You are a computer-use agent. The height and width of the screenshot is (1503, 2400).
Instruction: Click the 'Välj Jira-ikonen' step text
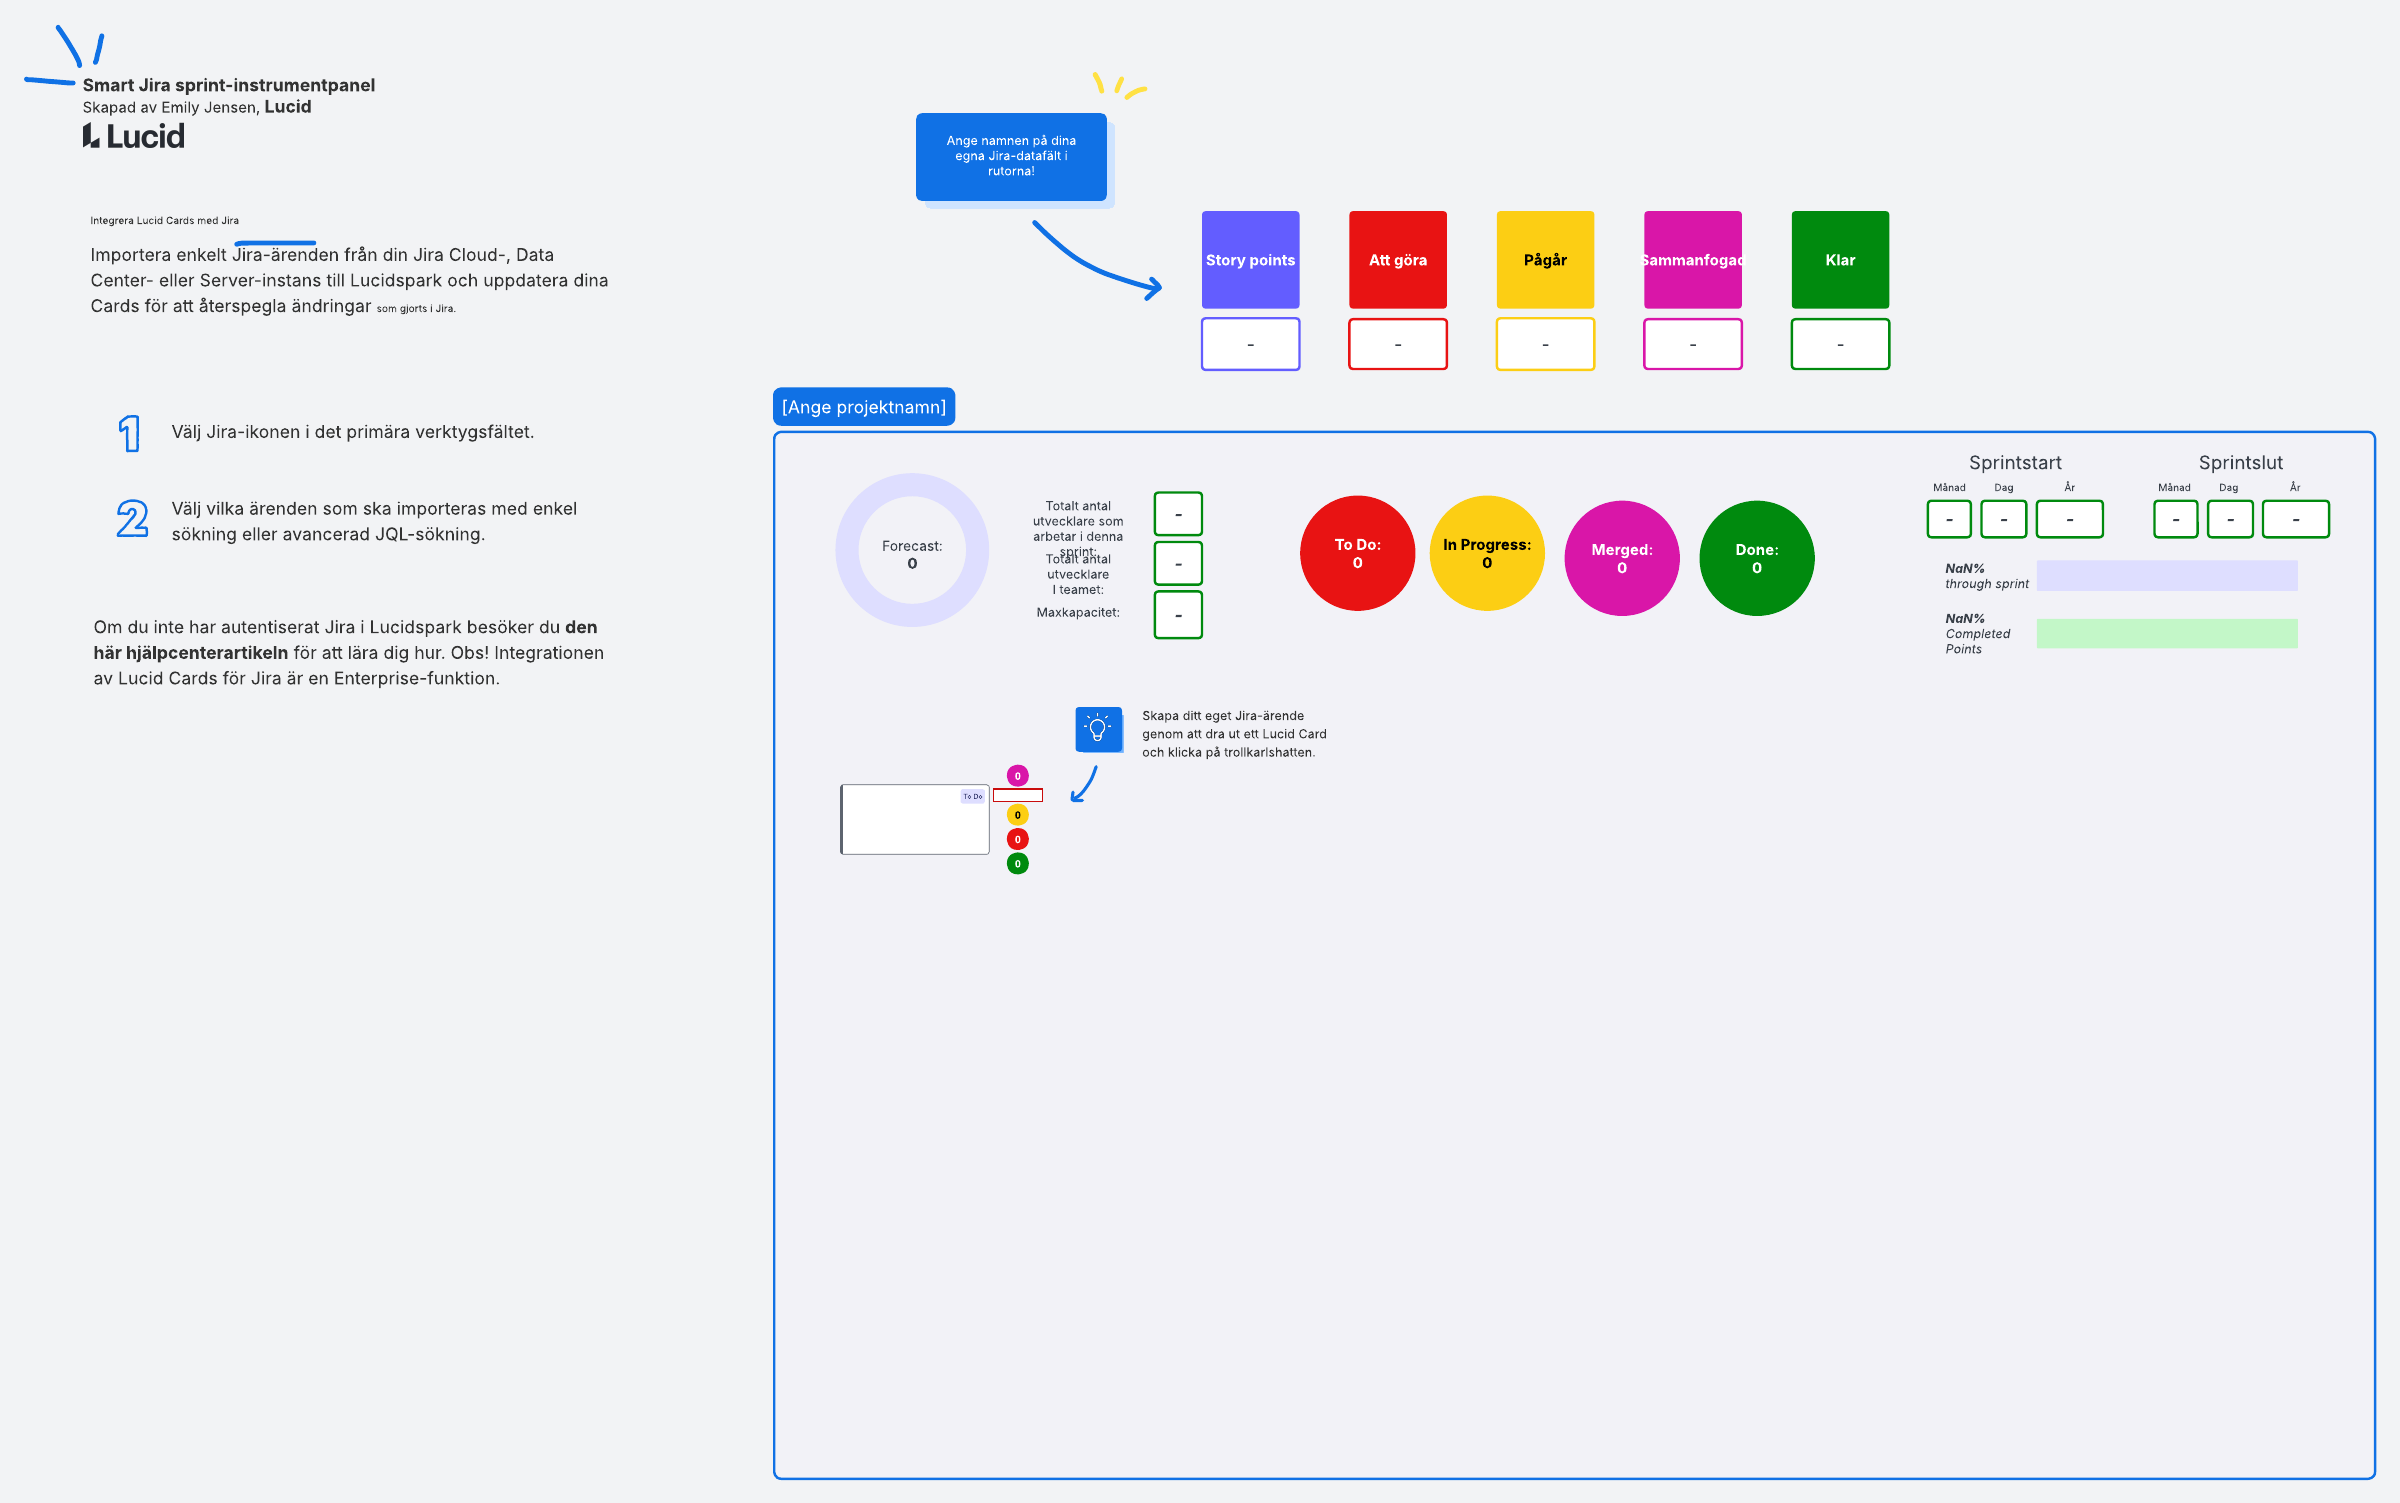point(353,432)
